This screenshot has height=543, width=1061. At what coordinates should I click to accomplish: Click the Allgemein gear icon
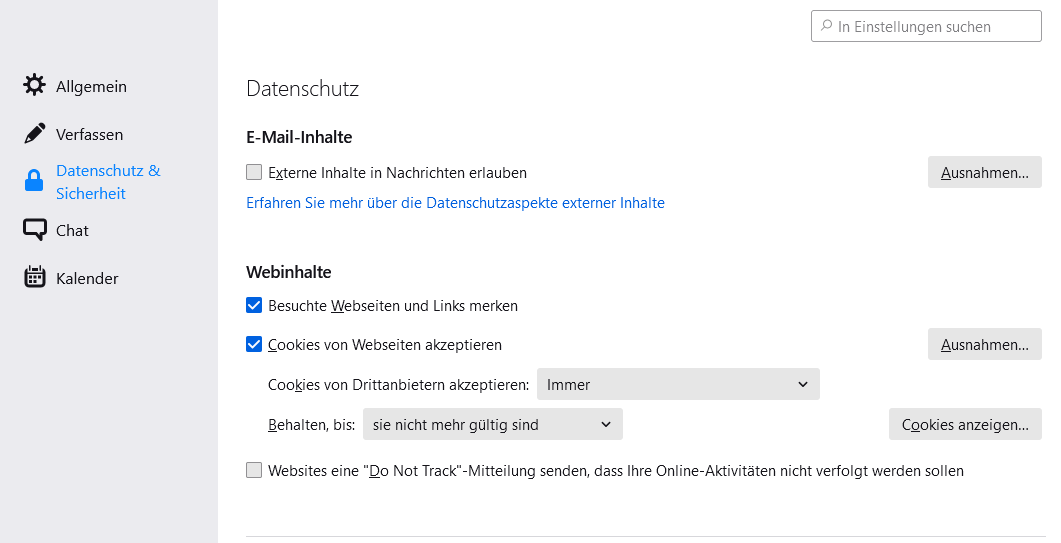click(x=35, y=86)
